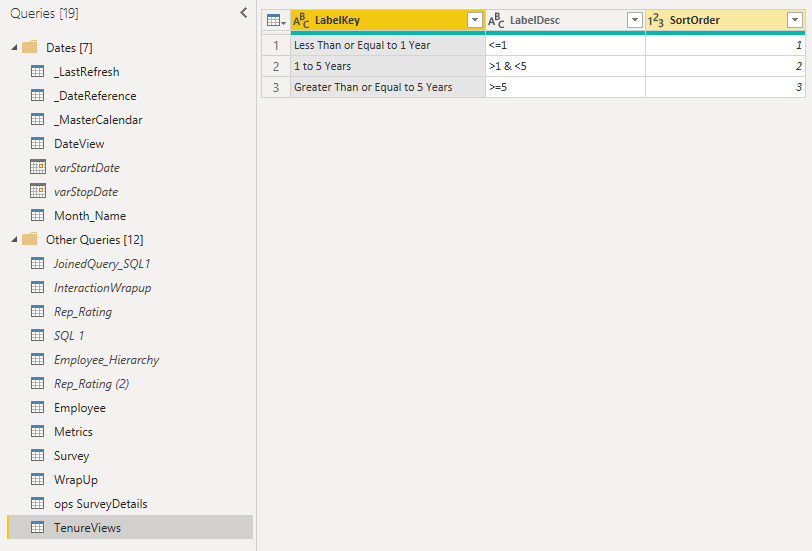This screenshot has width=812, height=551.
Task: Click the '>1 & <5' LabelDesc cell
Action: click(566, 66)
